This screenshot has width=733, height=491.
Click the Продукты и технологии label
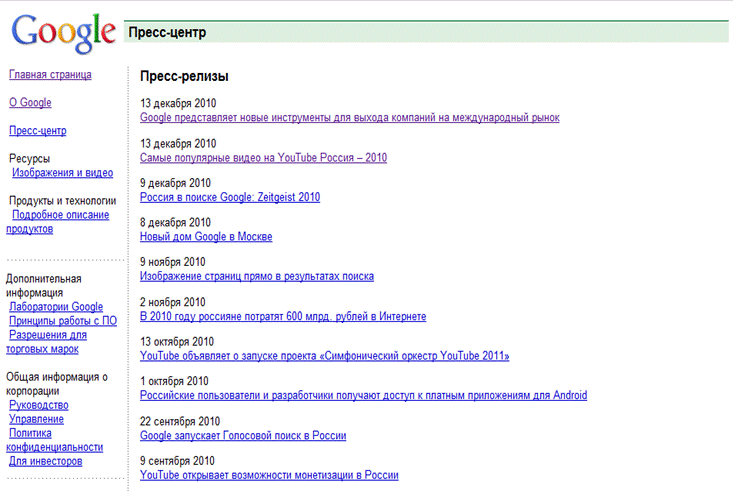(x=63, y=201)
